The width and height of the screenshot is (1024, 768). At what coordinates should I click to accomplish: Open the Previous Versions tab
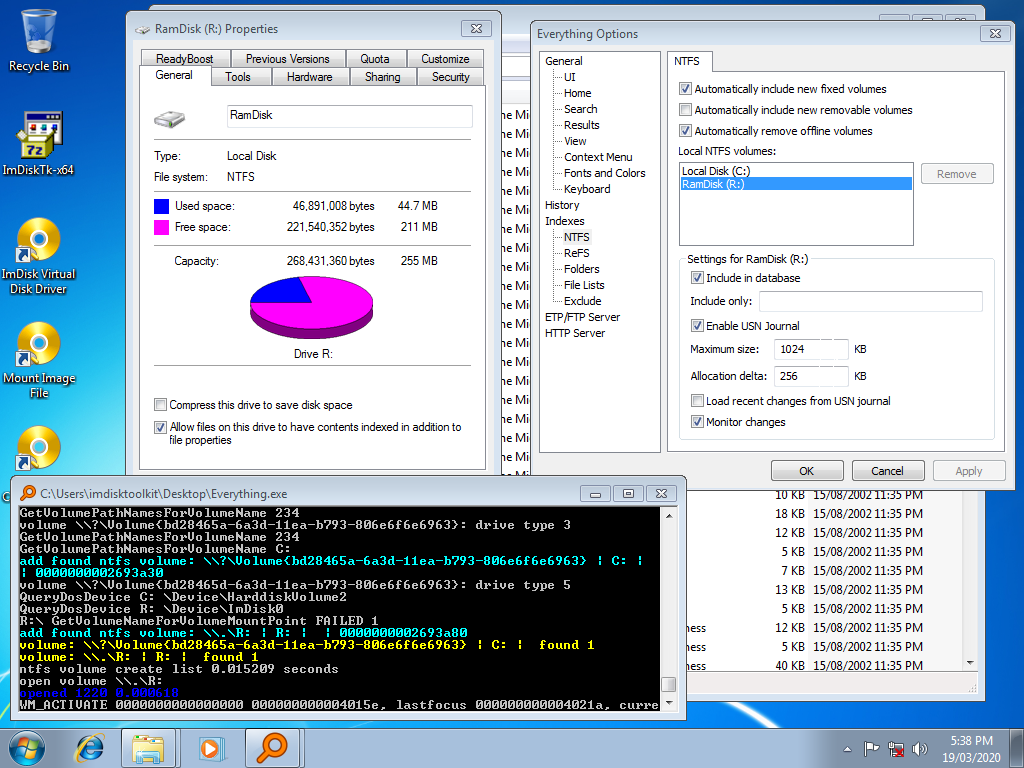287,59
